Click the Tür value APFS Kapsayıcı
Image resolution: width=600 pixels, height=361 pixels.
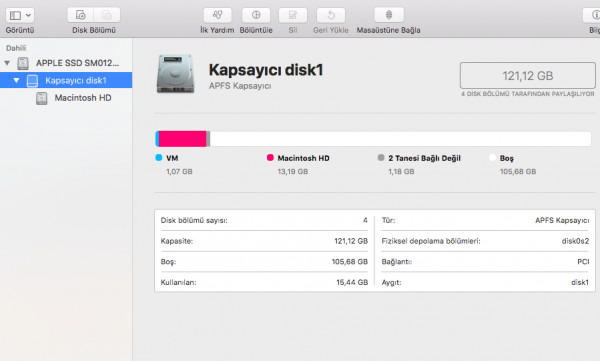click(562, 220)
